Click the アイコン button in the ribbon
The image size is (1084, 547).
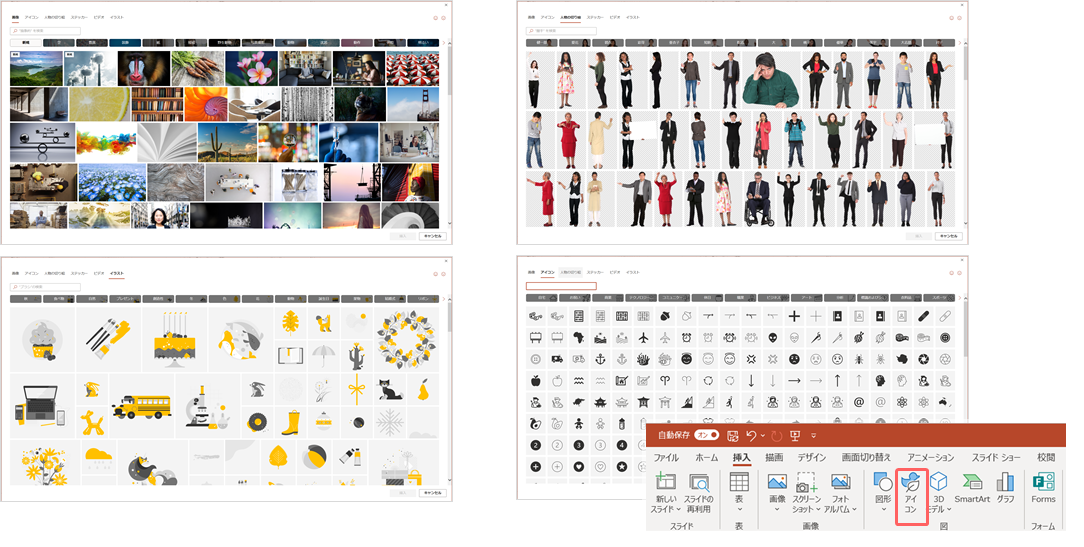tap(910, 495)
